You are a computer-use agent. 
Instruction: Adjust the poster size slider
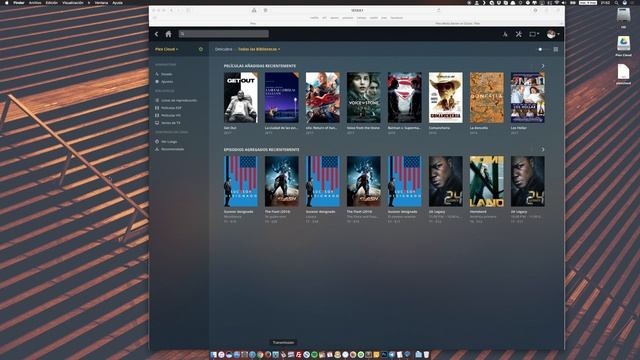[x=542, y=49]
